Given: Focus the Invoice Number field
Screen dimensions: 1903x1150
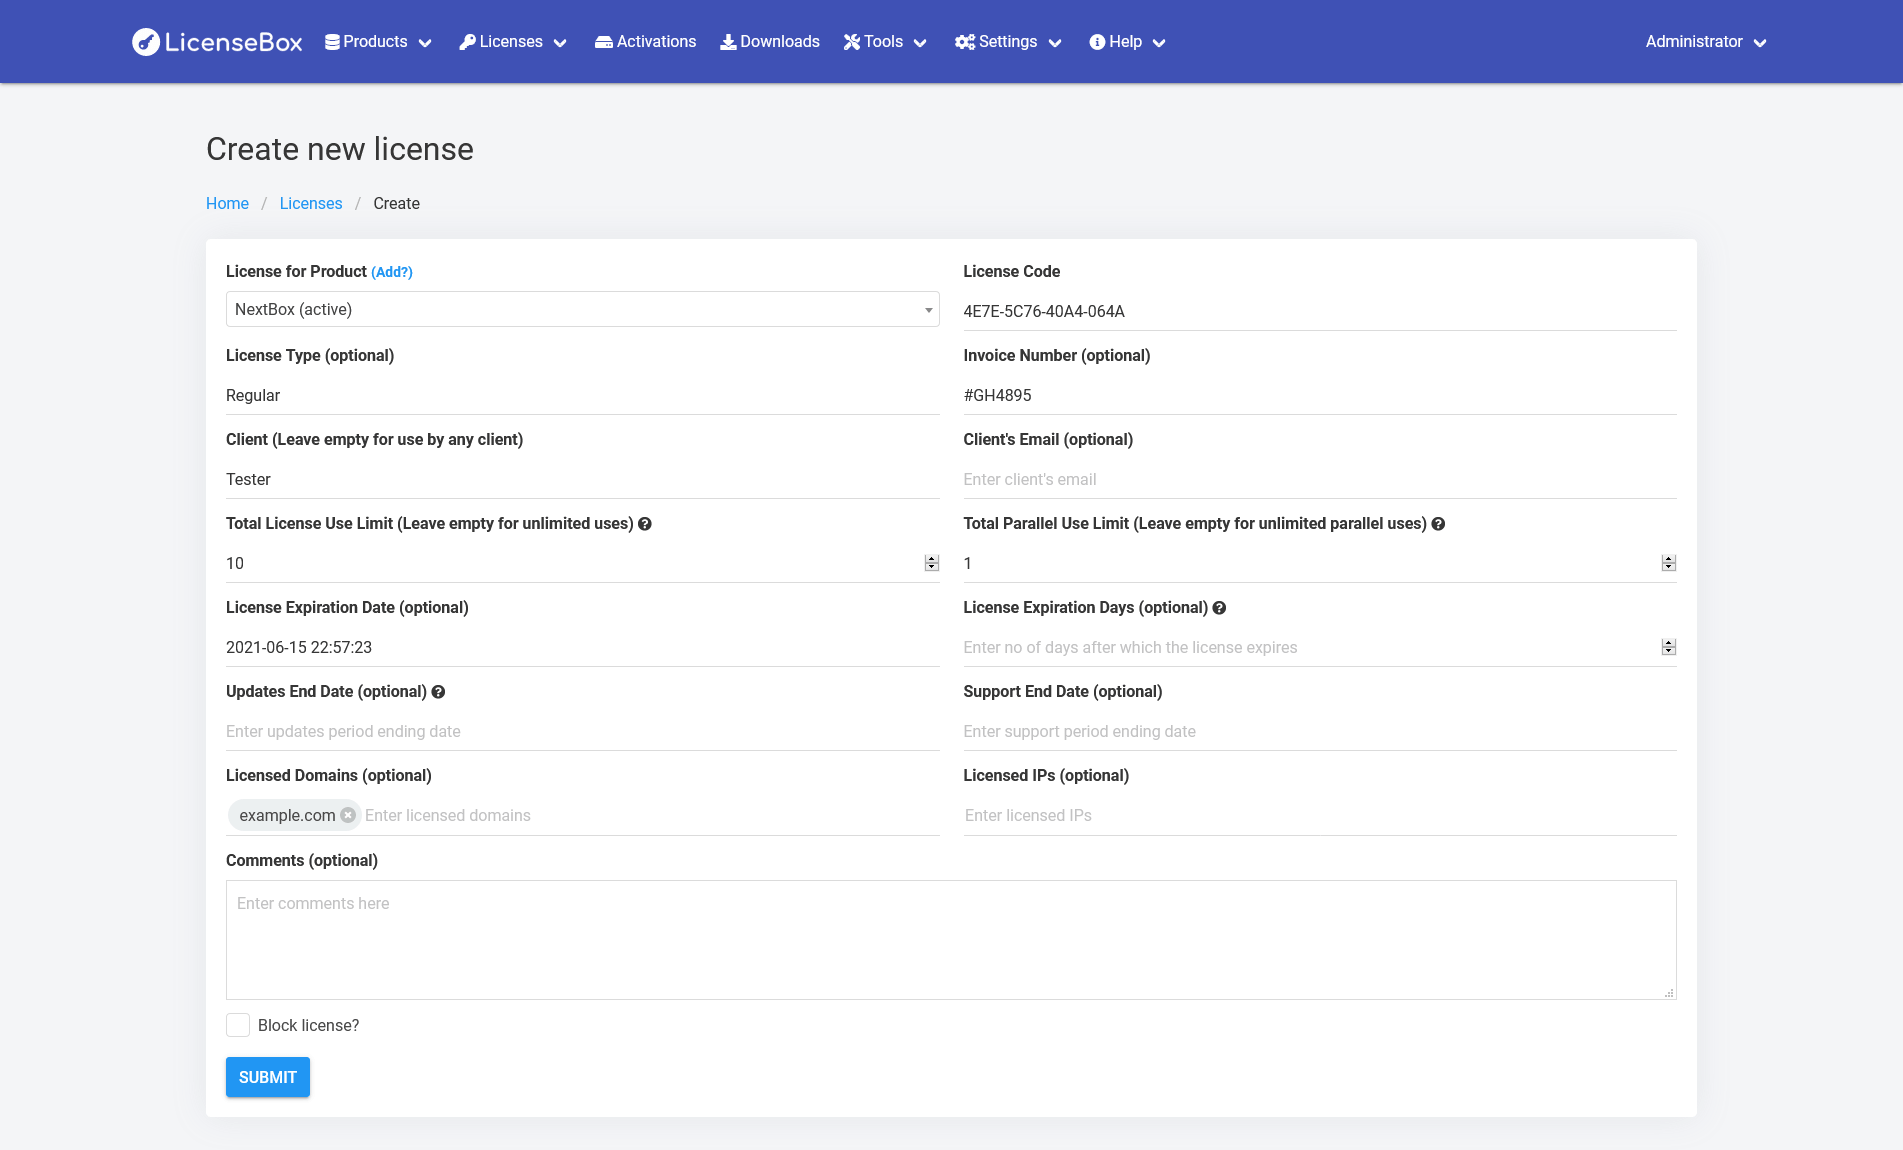Looking at the screenshot, I should [1320, 395].
